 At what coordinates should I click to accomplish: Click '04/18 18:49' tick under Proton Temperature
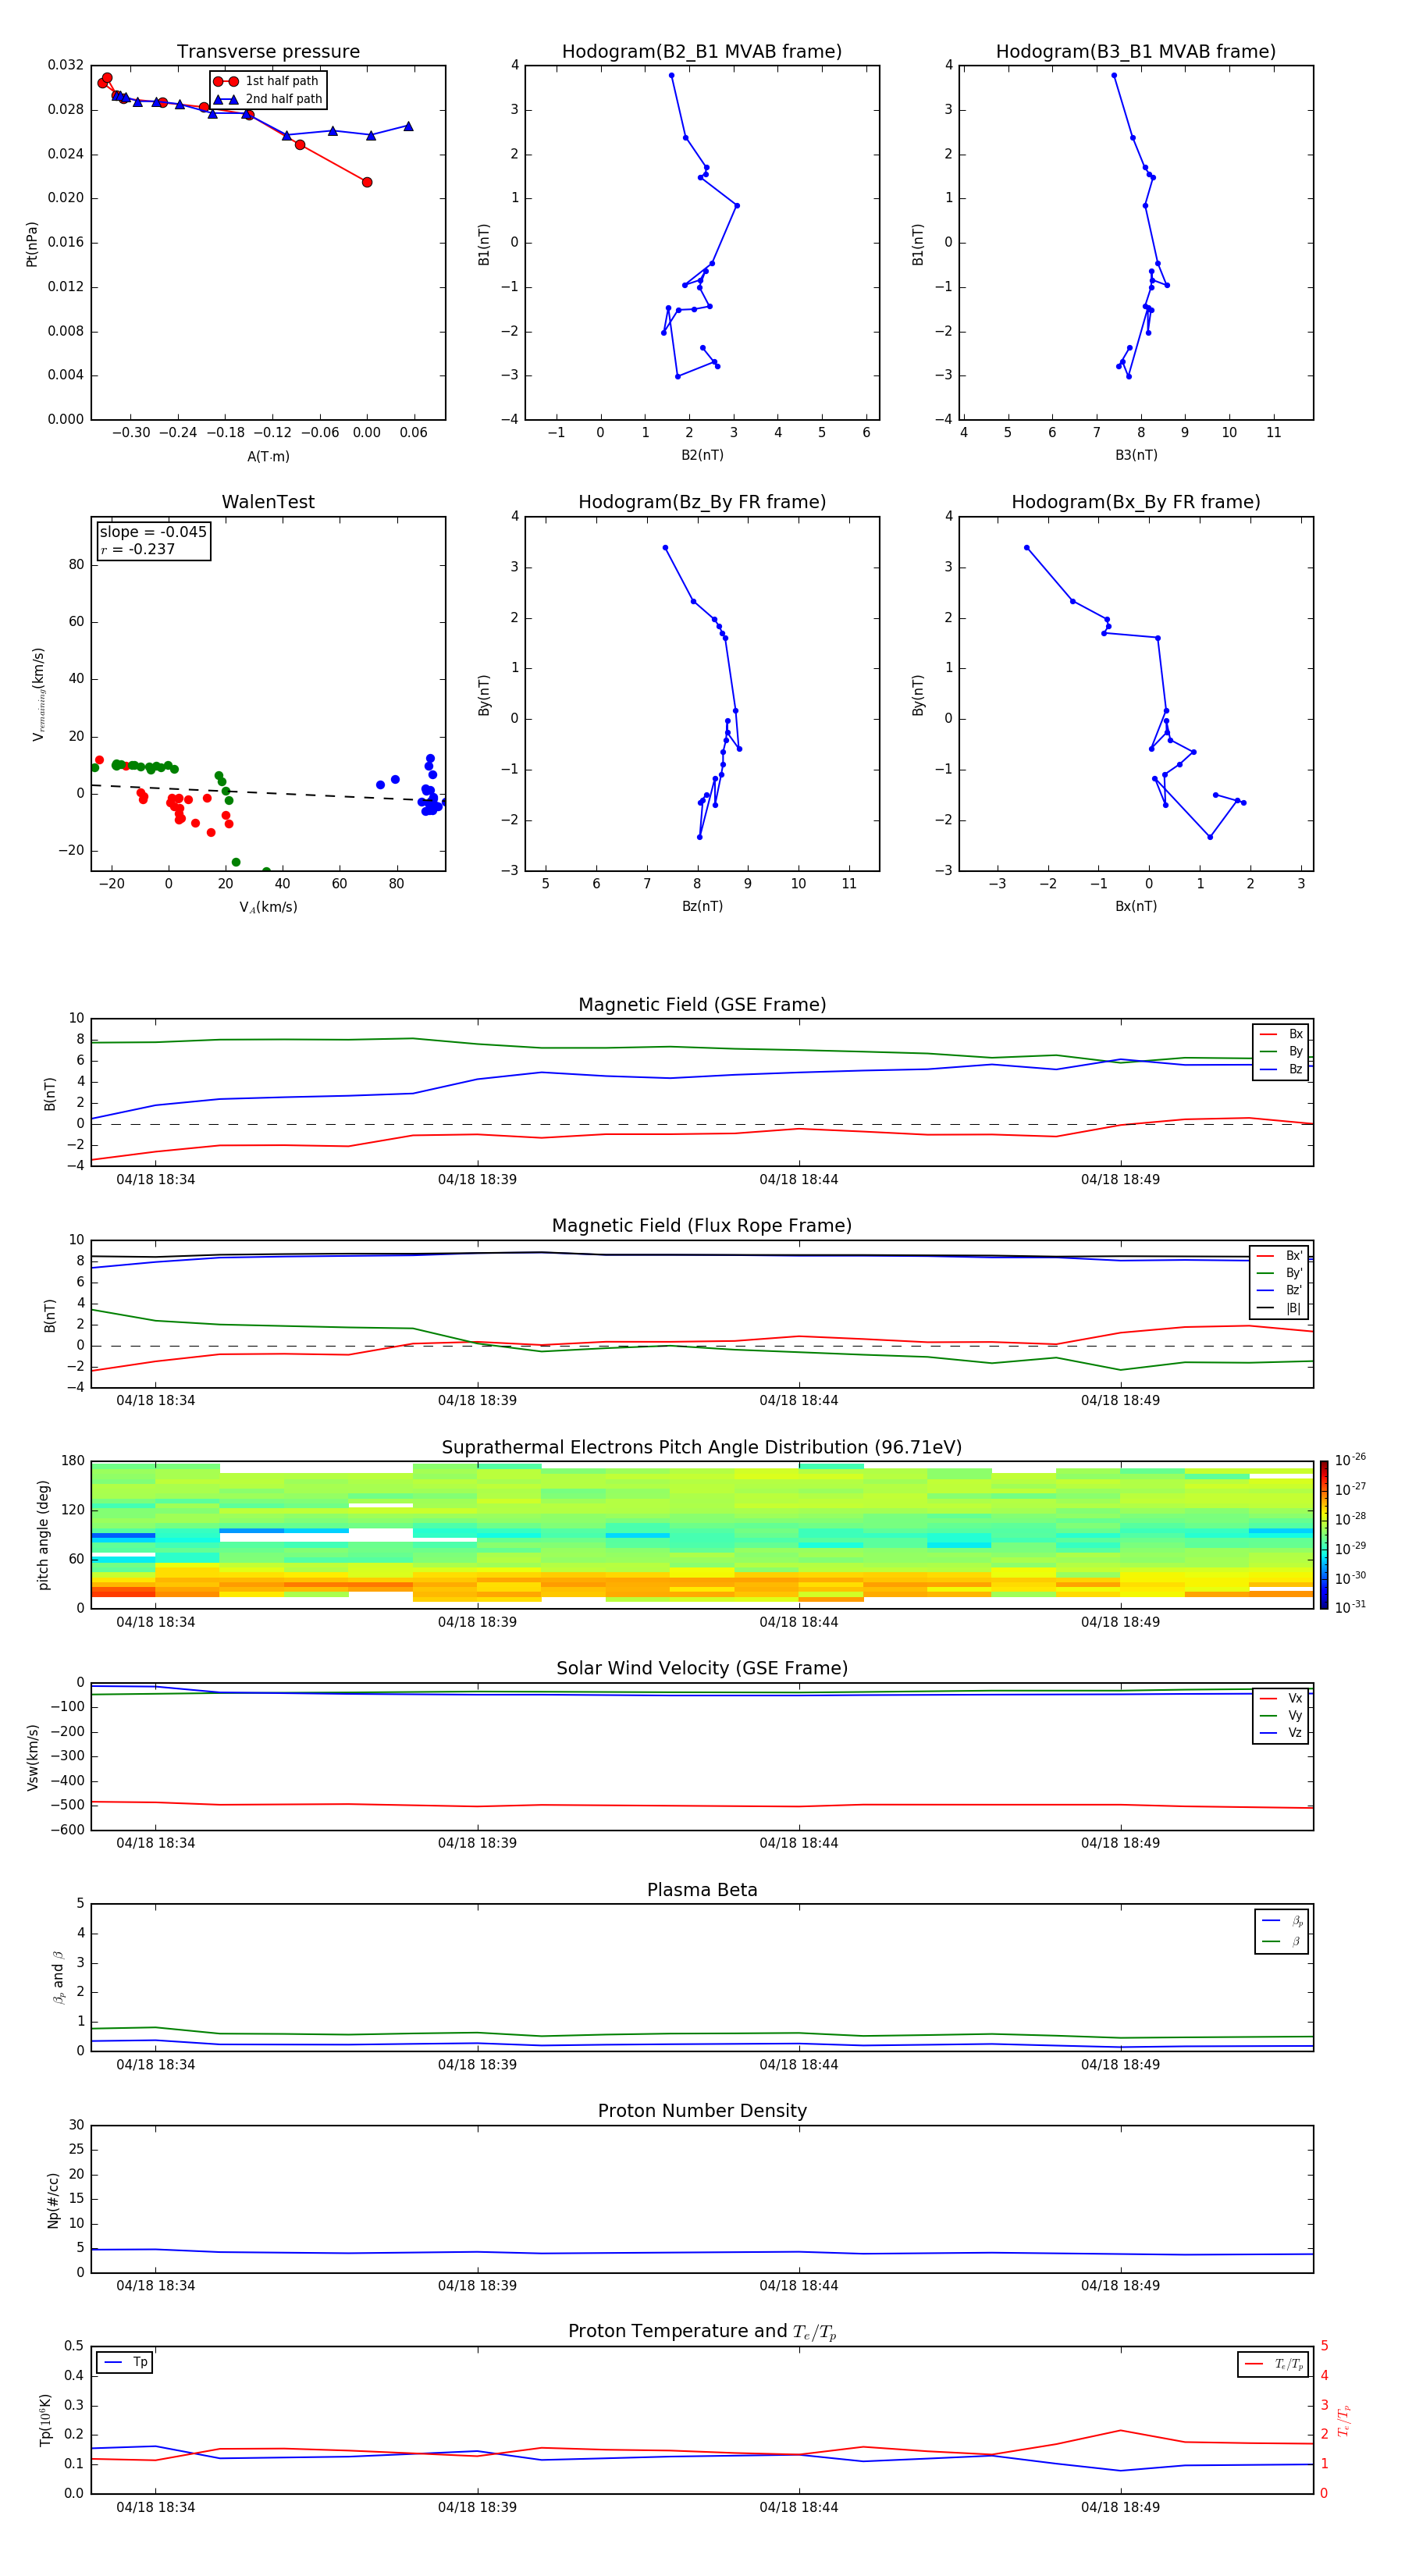pyautogui.click(x=1120, y=2507)
